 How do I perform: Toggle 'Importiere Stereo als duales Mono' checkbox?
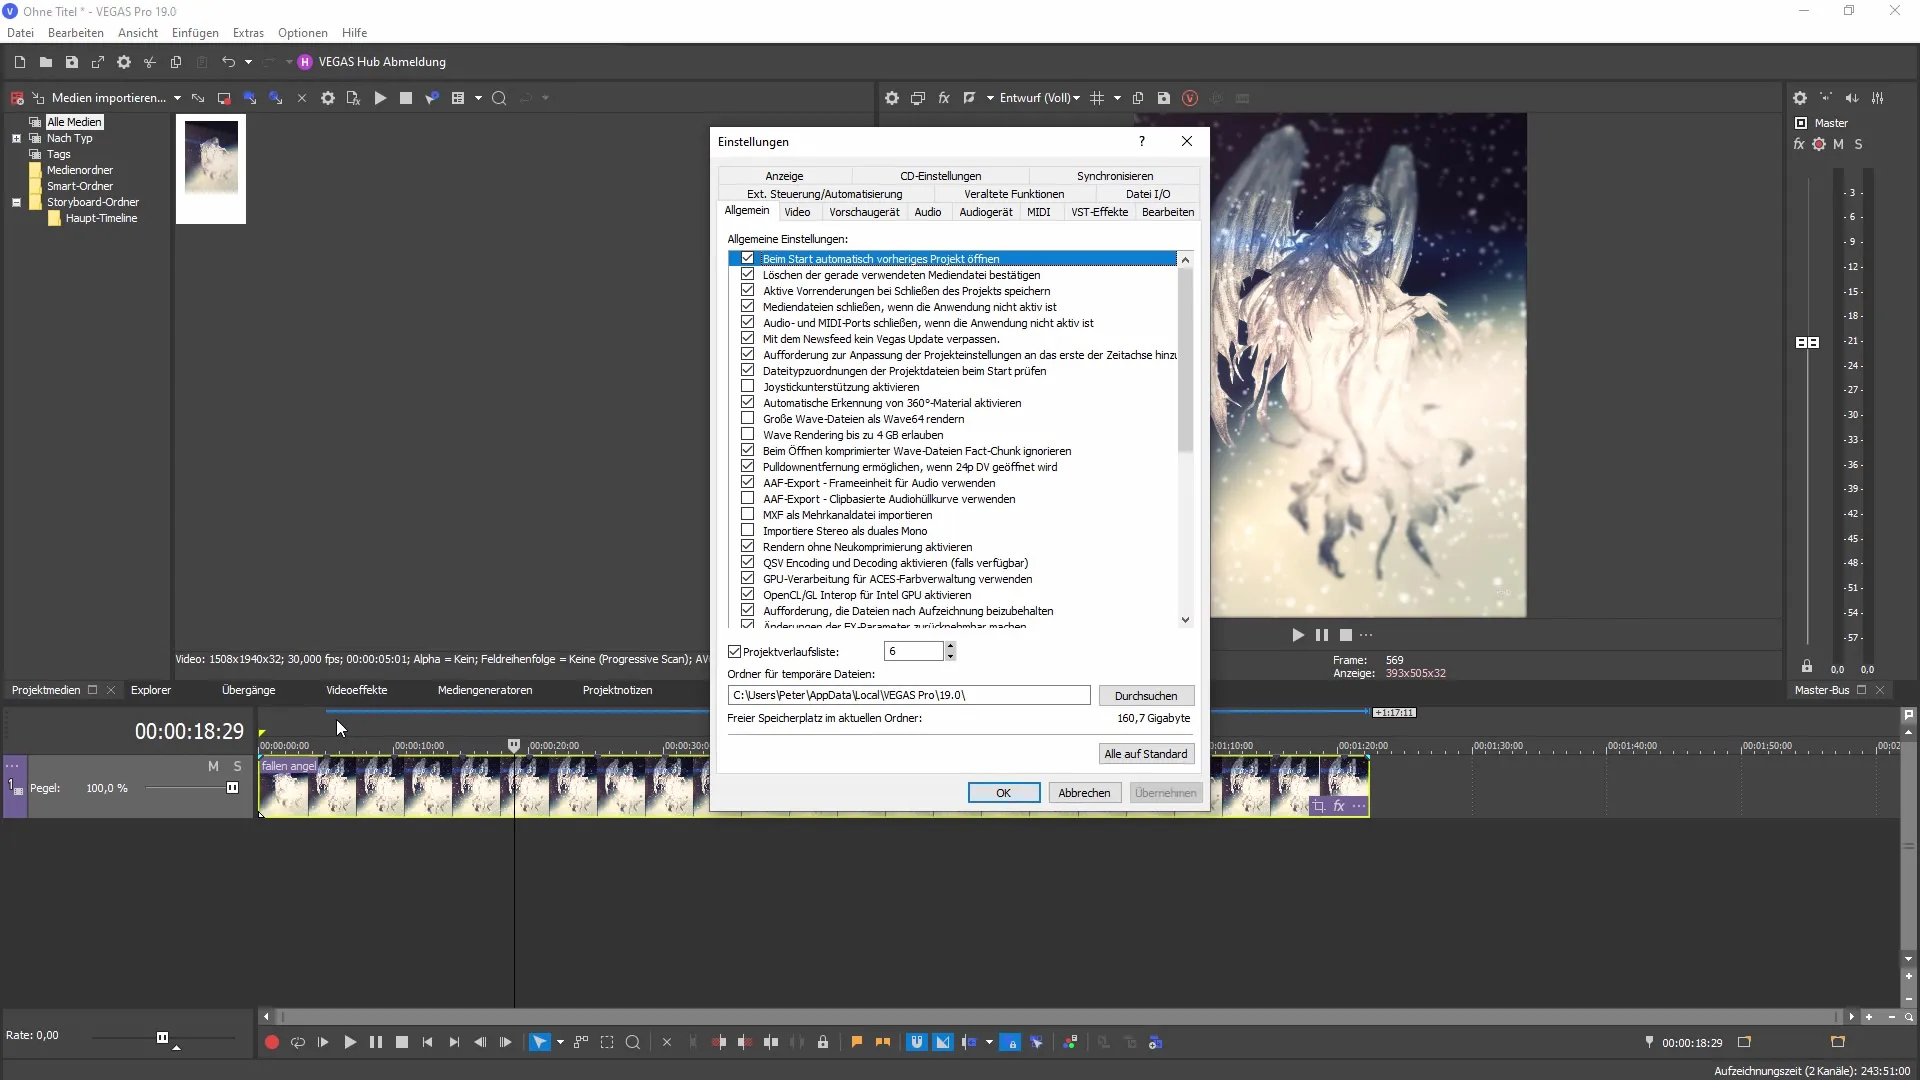click(747, 530)
